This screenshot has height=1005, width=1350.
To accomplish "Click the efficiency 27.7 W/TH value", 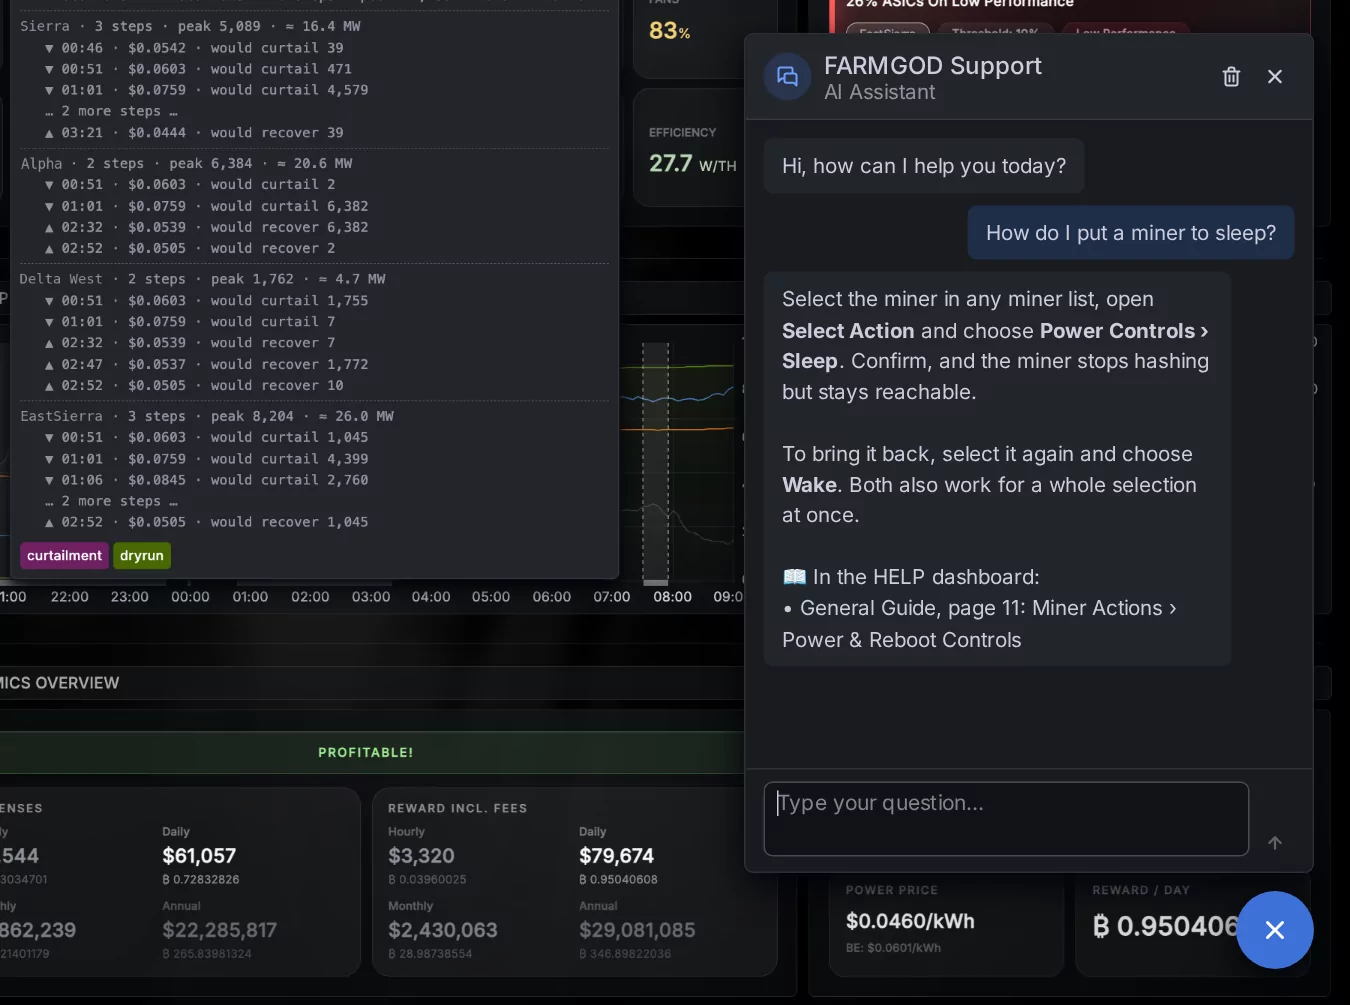I will coord(693,163).
